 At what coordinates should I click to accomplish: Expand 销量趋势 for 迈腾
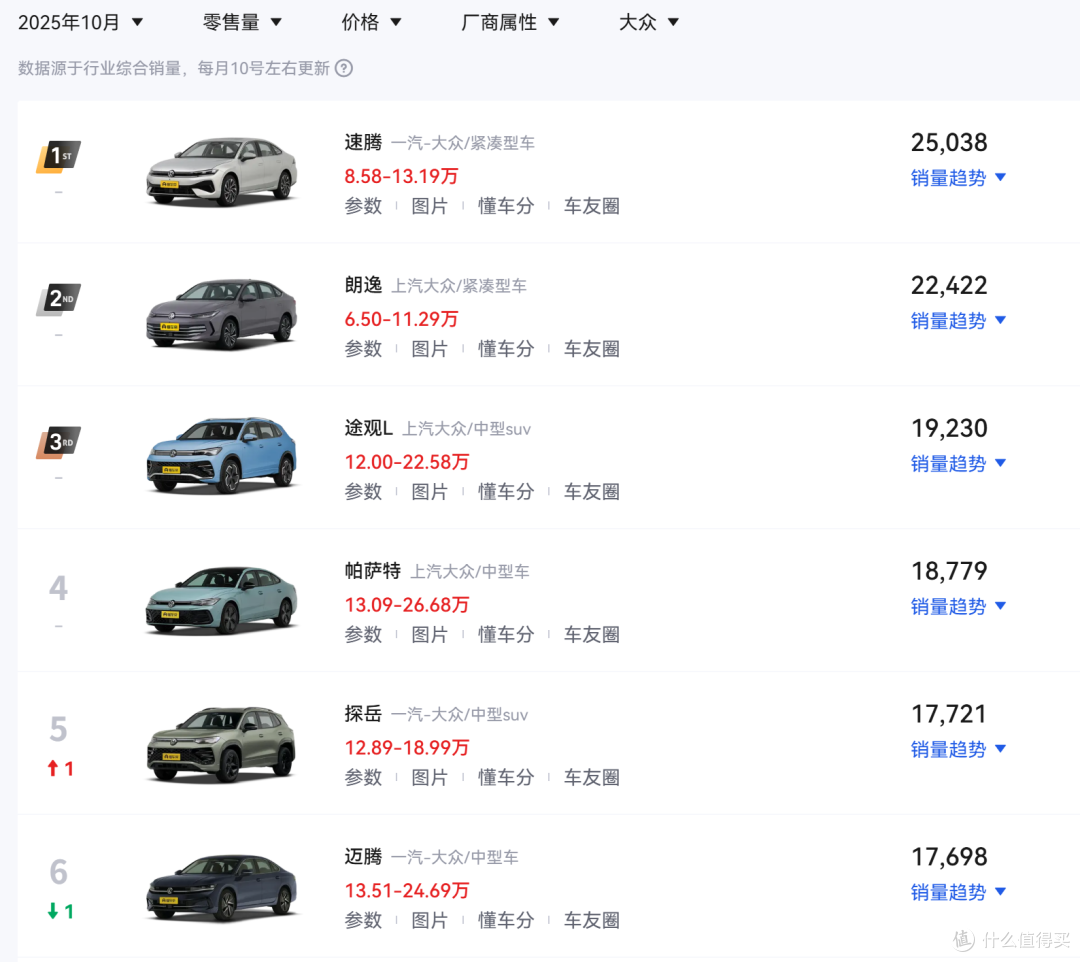point(958,892)
